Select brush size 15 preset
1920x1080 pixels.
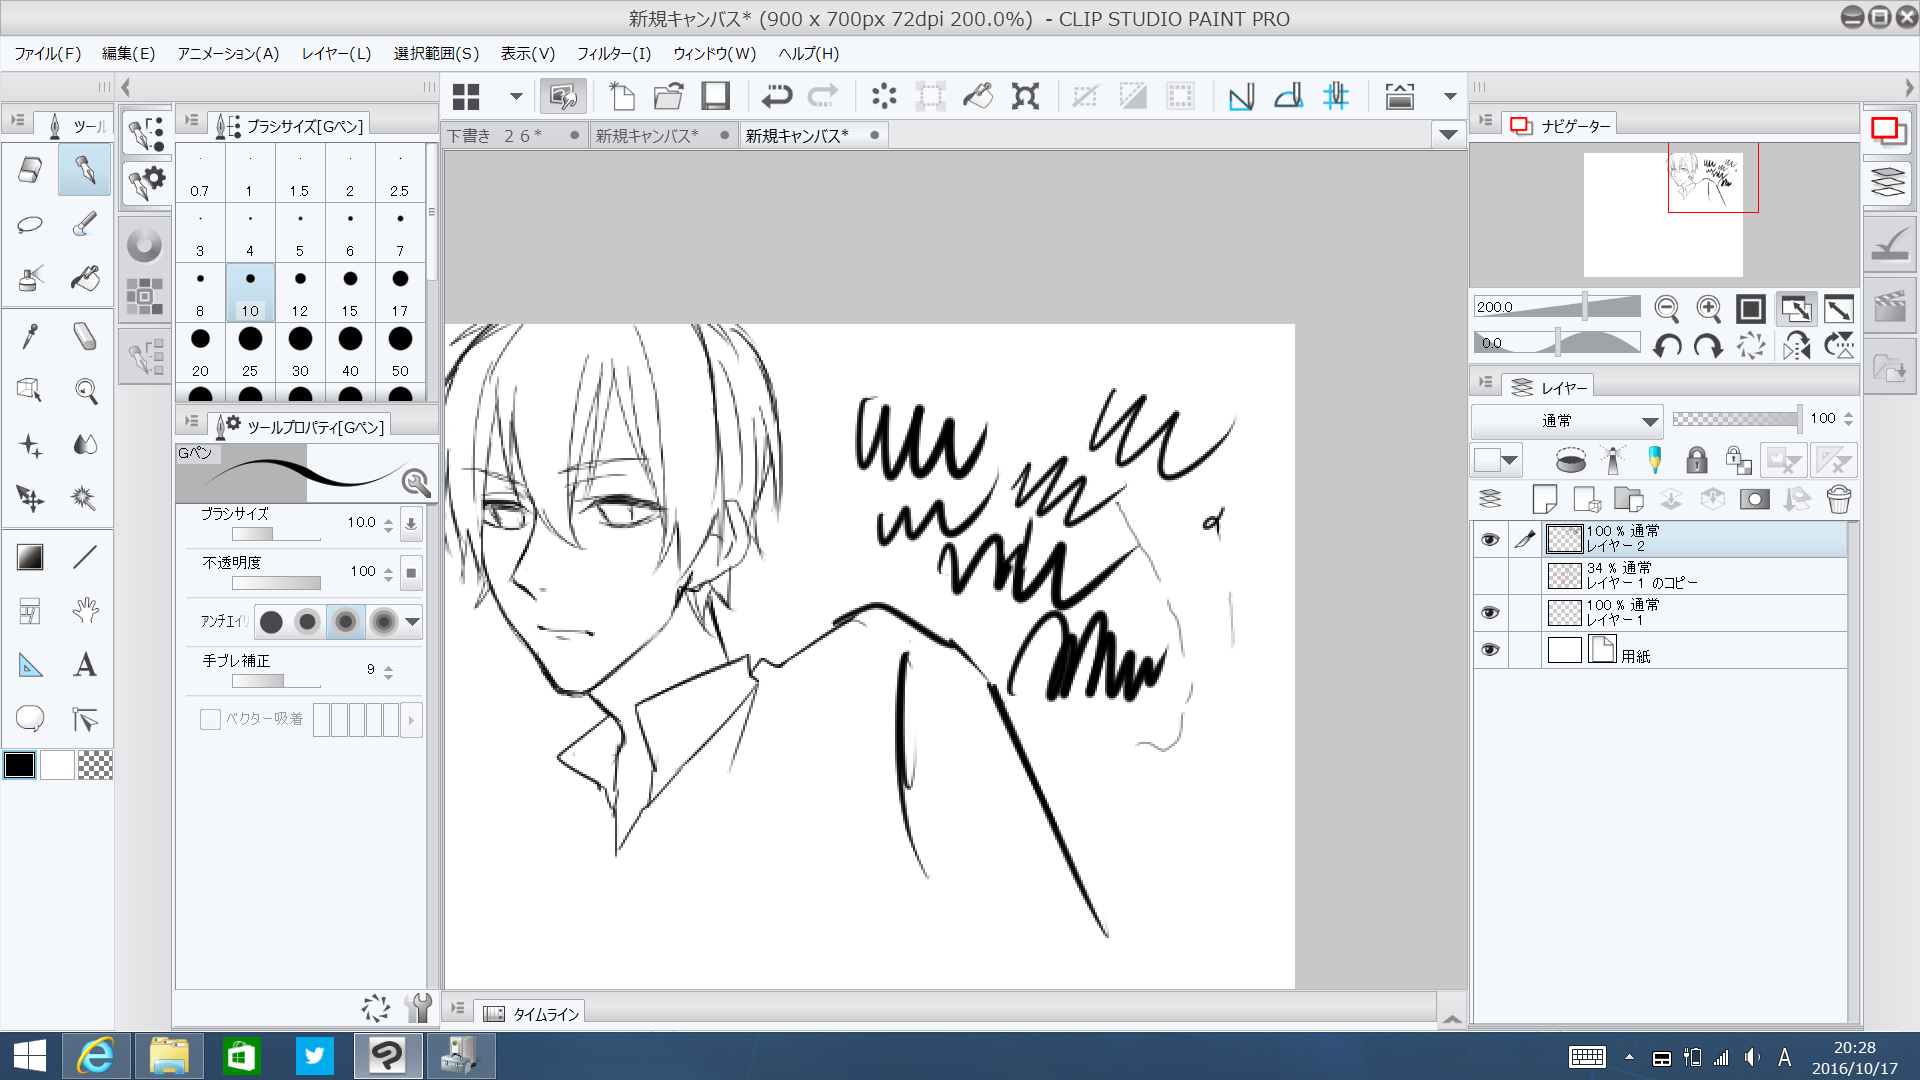pos(350,290)
